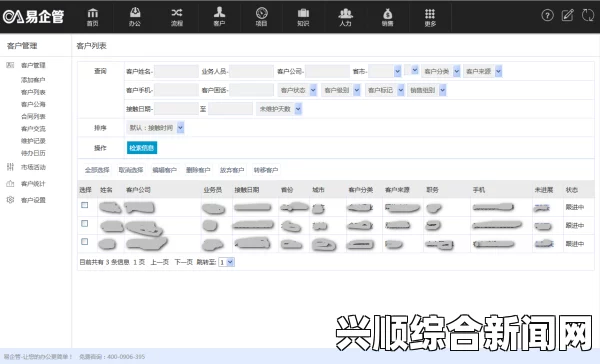Click the 客户统计 sidebar icon

pos(10,184)
